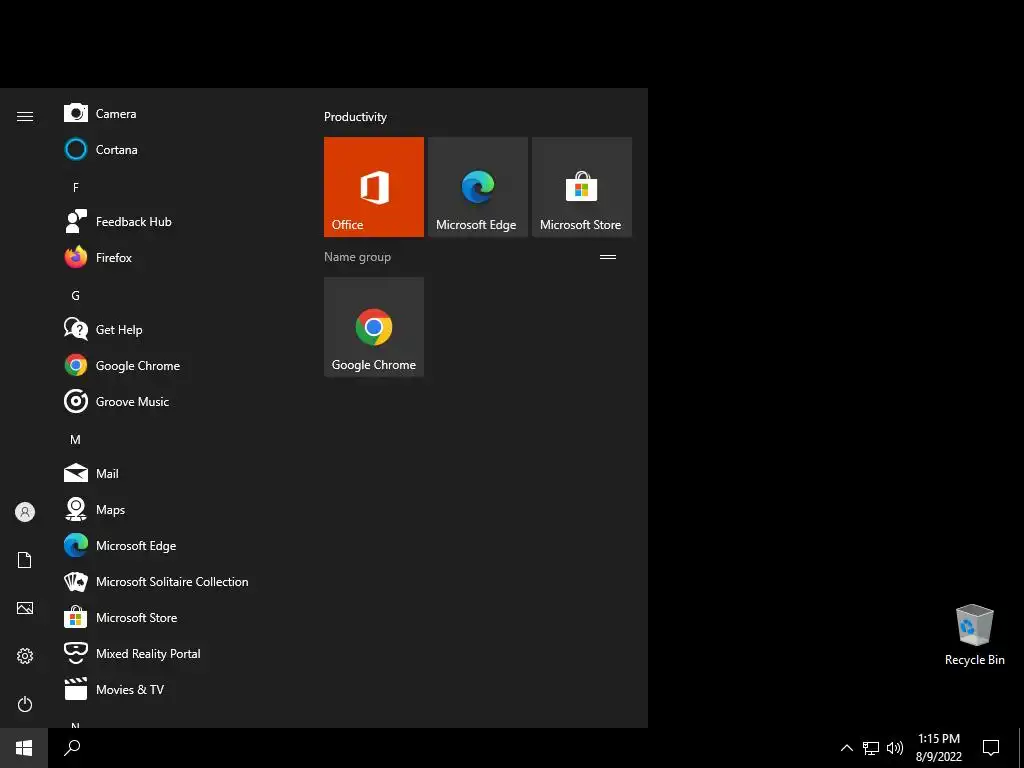Click the Microsoft Store tile
Screen dimensions: 1024x768
click(x=582, y=187)
